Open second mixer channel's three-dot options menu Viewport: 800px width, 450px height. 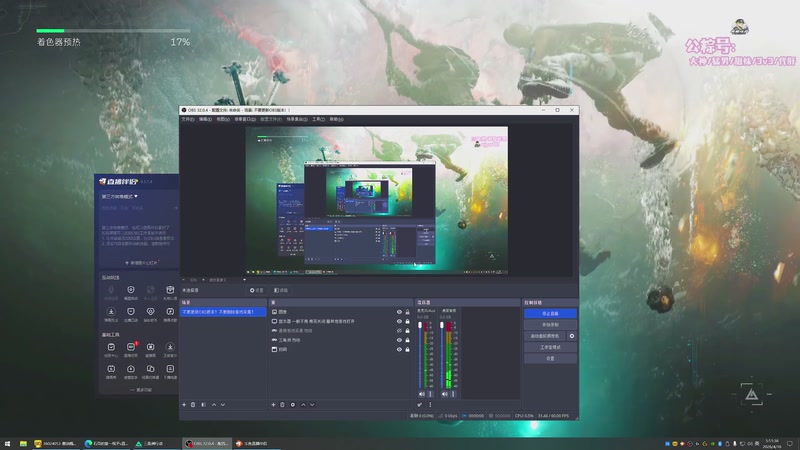453,394
